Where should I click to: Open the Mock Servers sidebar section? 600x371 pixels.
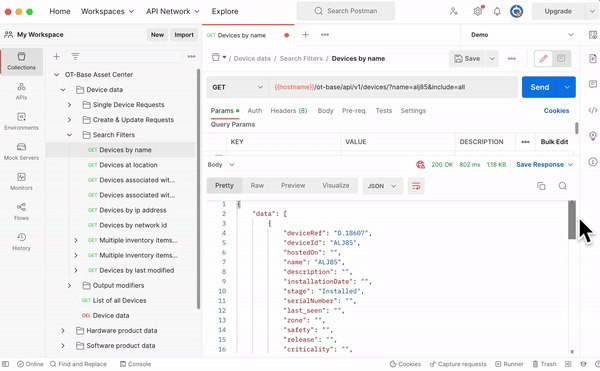pyautogui.click(x=21, y=151)
